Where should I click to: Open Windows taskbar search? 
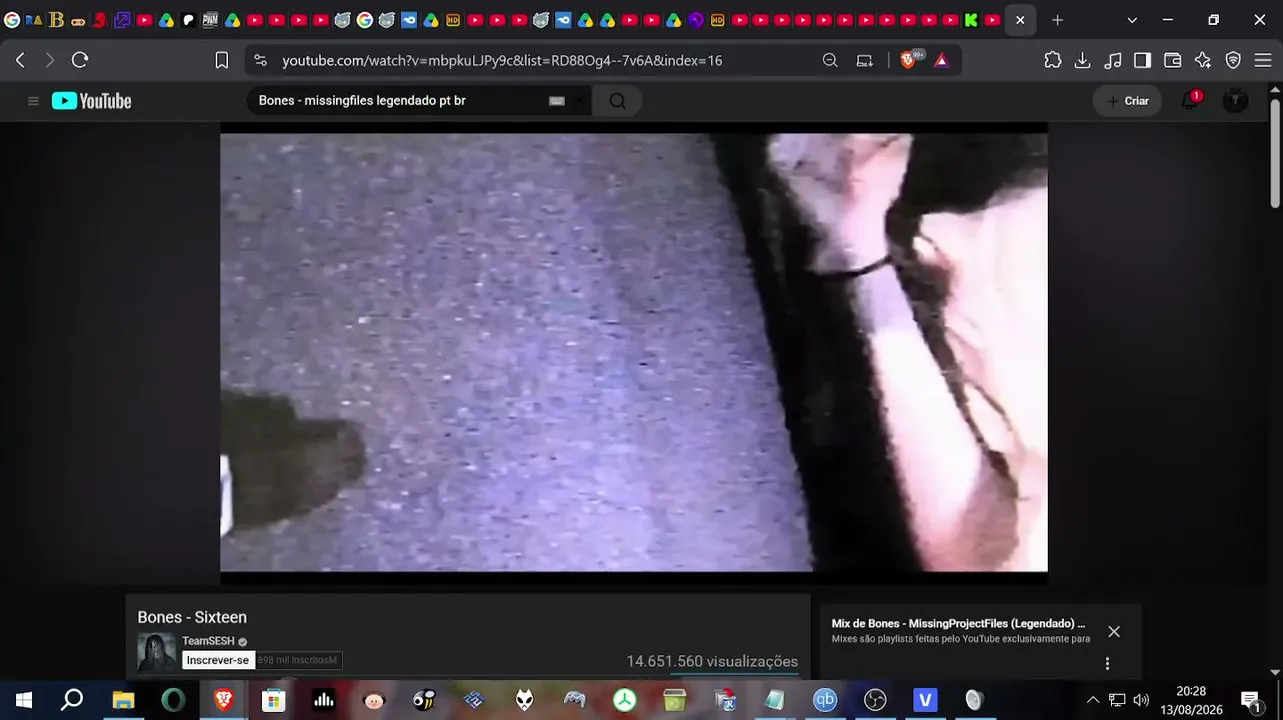72,700
